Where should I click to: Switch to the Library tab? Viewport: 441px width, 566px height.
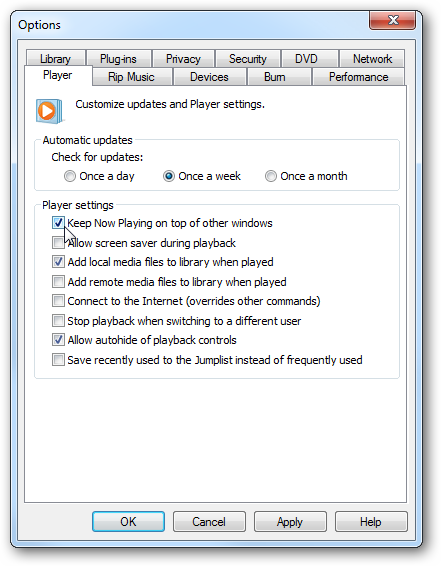click(56, 58)
